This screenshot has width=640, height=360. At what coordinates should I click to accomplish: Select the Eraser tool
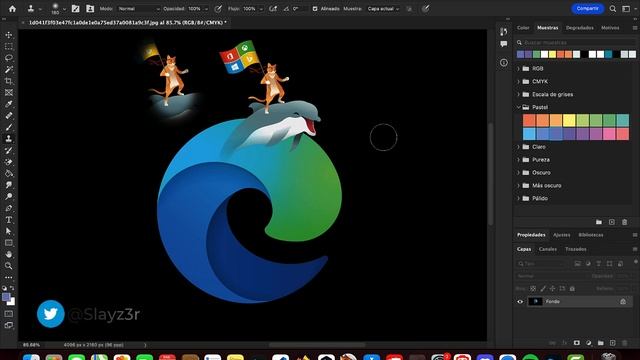pyautogui.click(x=9, y=162)
